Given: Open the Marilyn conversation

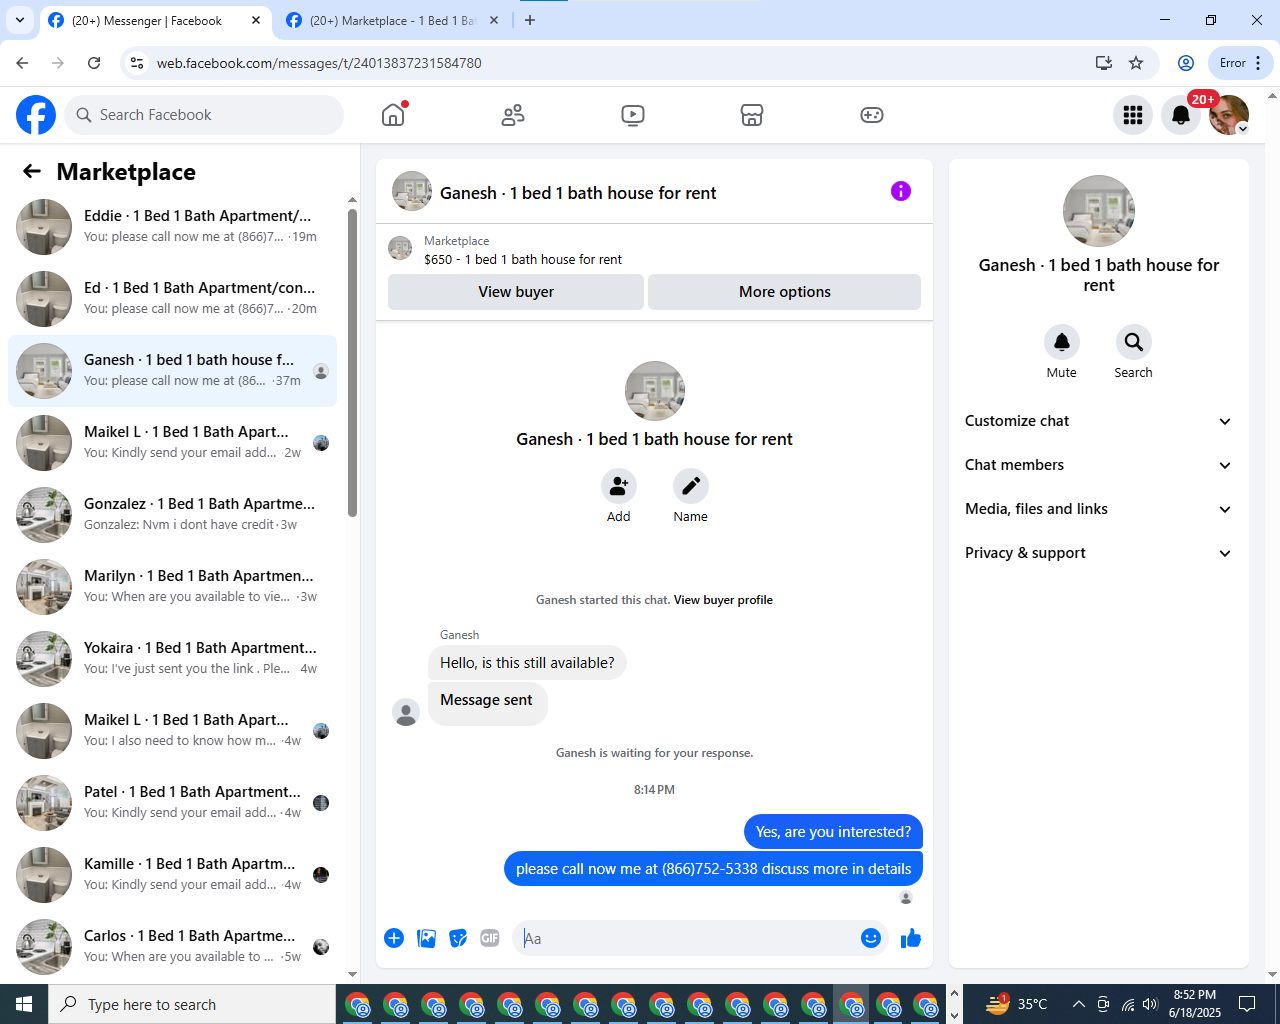Looking at the screenshot, I should click(172, 586).
